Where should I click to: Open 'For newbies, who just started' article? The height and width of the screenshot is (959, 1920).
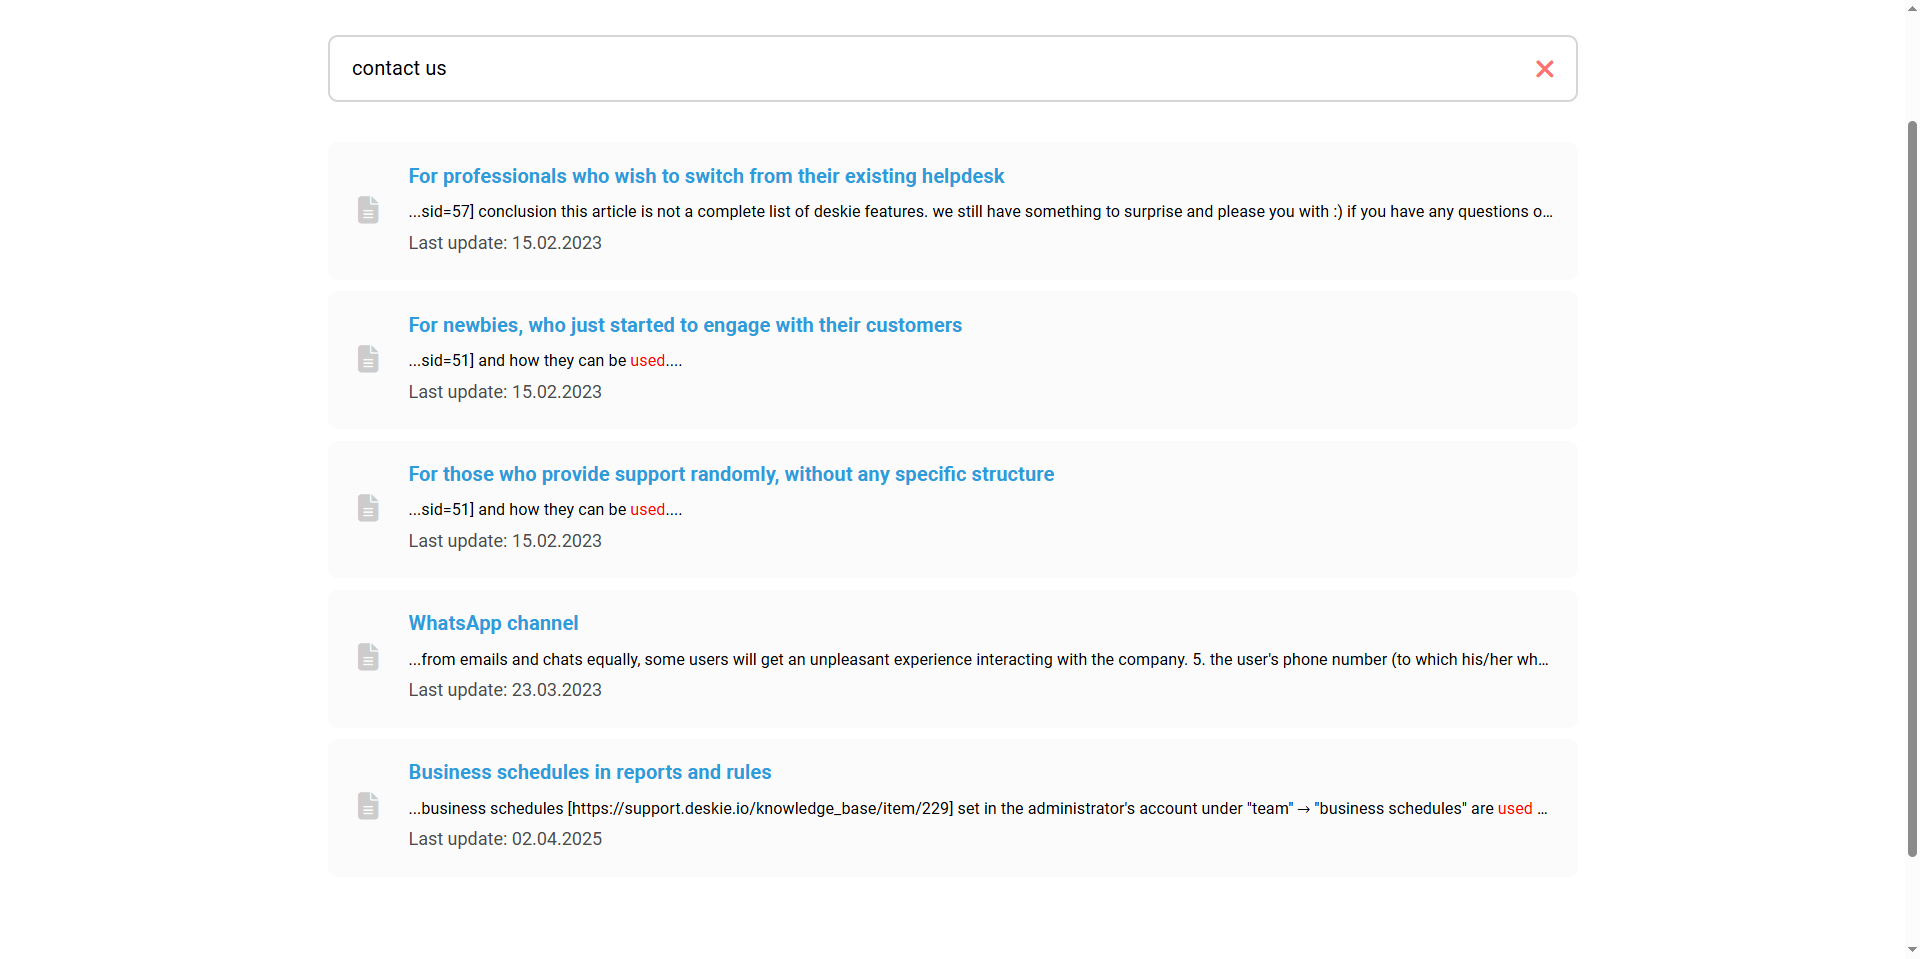[x=685, y=325]
